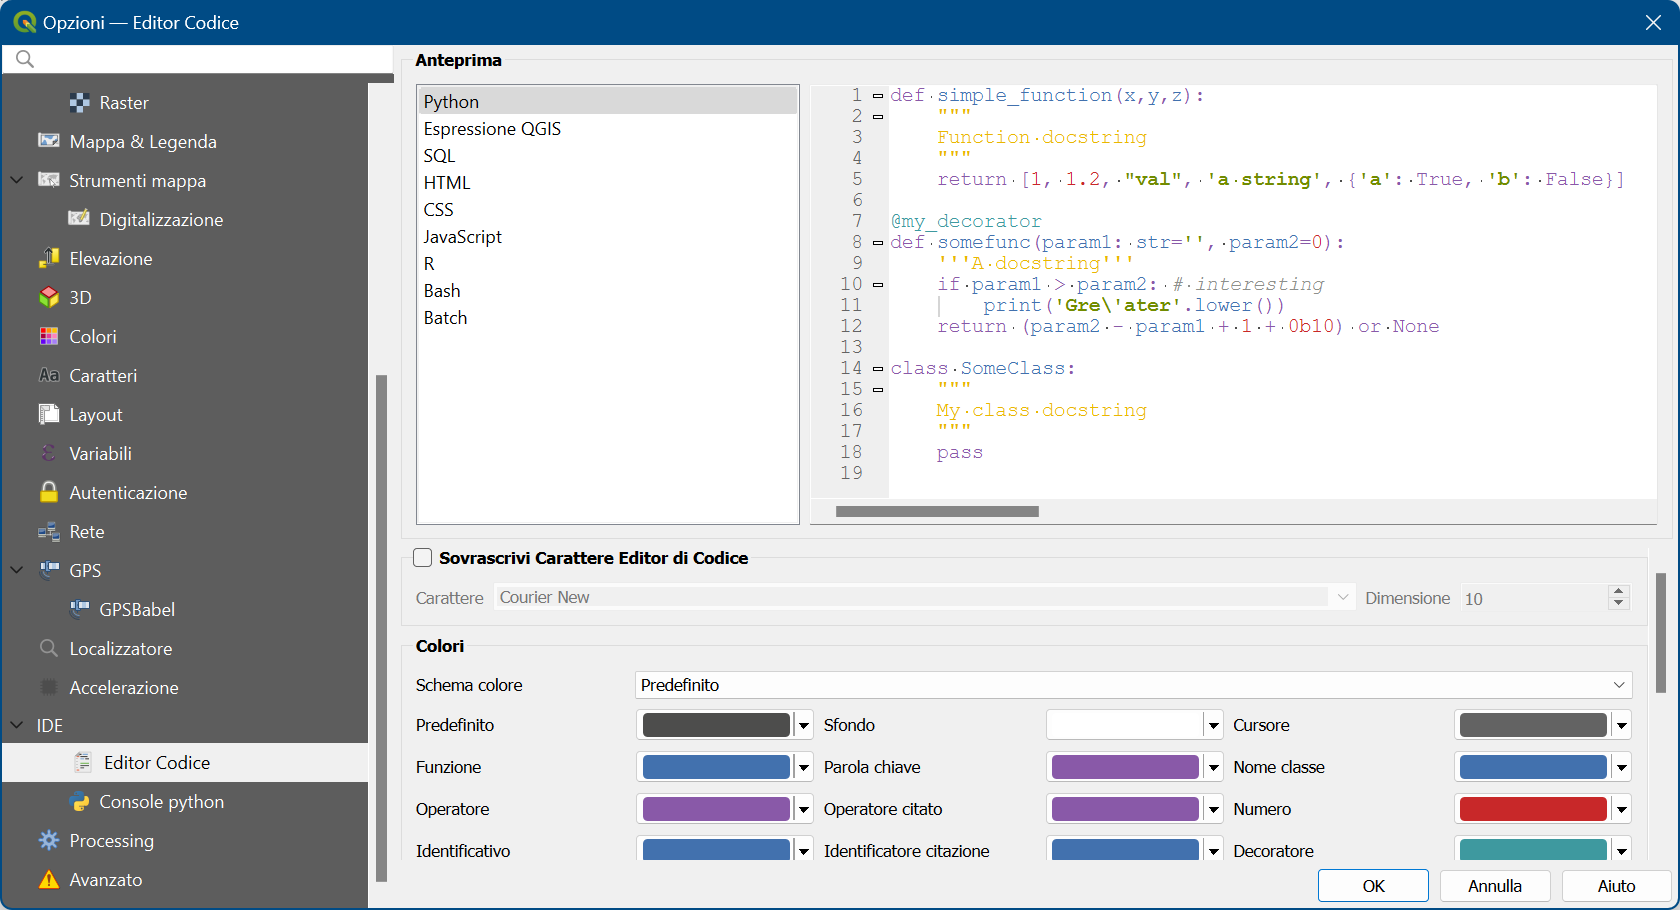Click the Caratteri font icon
1680x910 pixels.
pos(49,375)
